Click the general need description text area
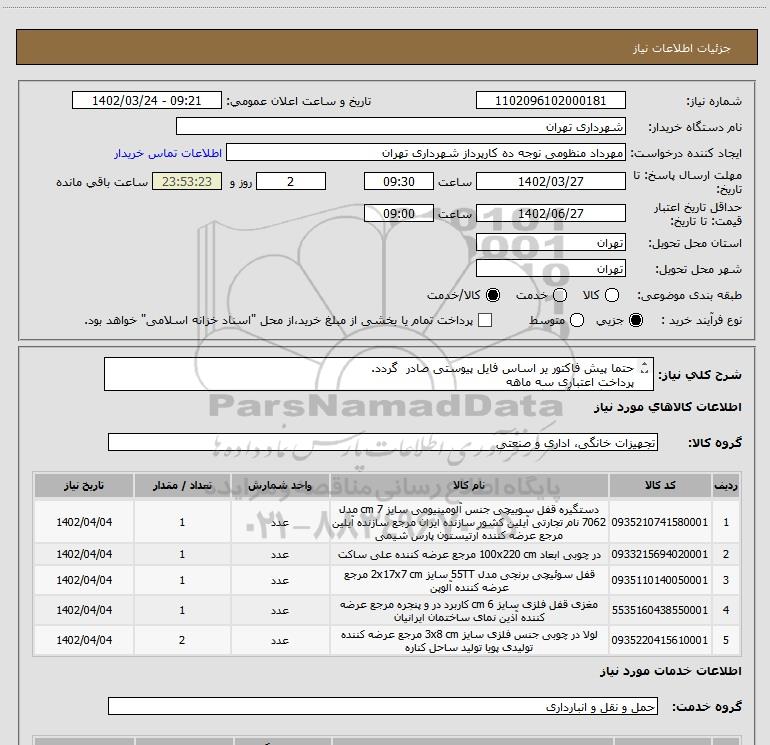The image size is (770, 745). [379, 374]
